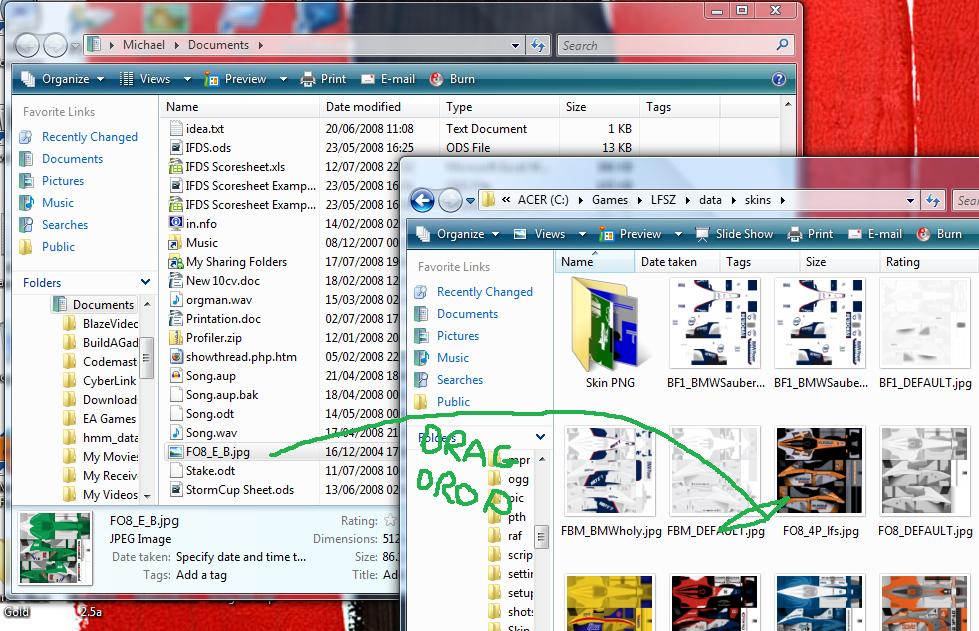Click the refresh icon in skins window address bar
Screen dimensions: 979x631
(932, 200)
